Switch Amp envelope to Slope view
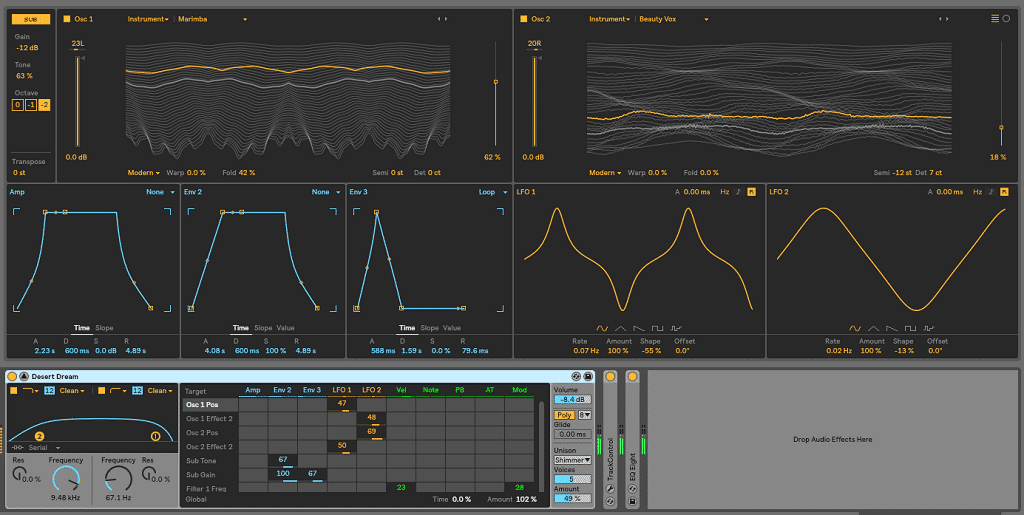This screenshot has height=515, width=1024. coord(104,328)
